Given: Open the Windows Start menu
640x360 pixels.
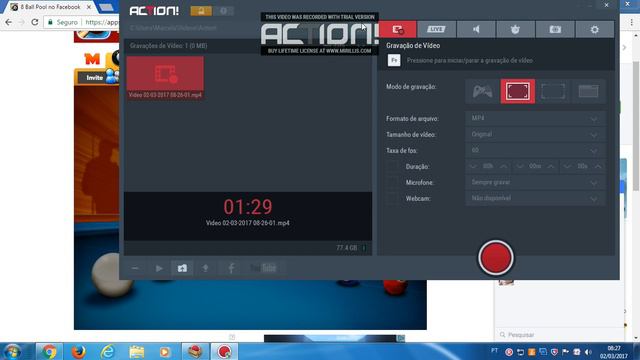Looking at the screenshot, I should point(13,352).
